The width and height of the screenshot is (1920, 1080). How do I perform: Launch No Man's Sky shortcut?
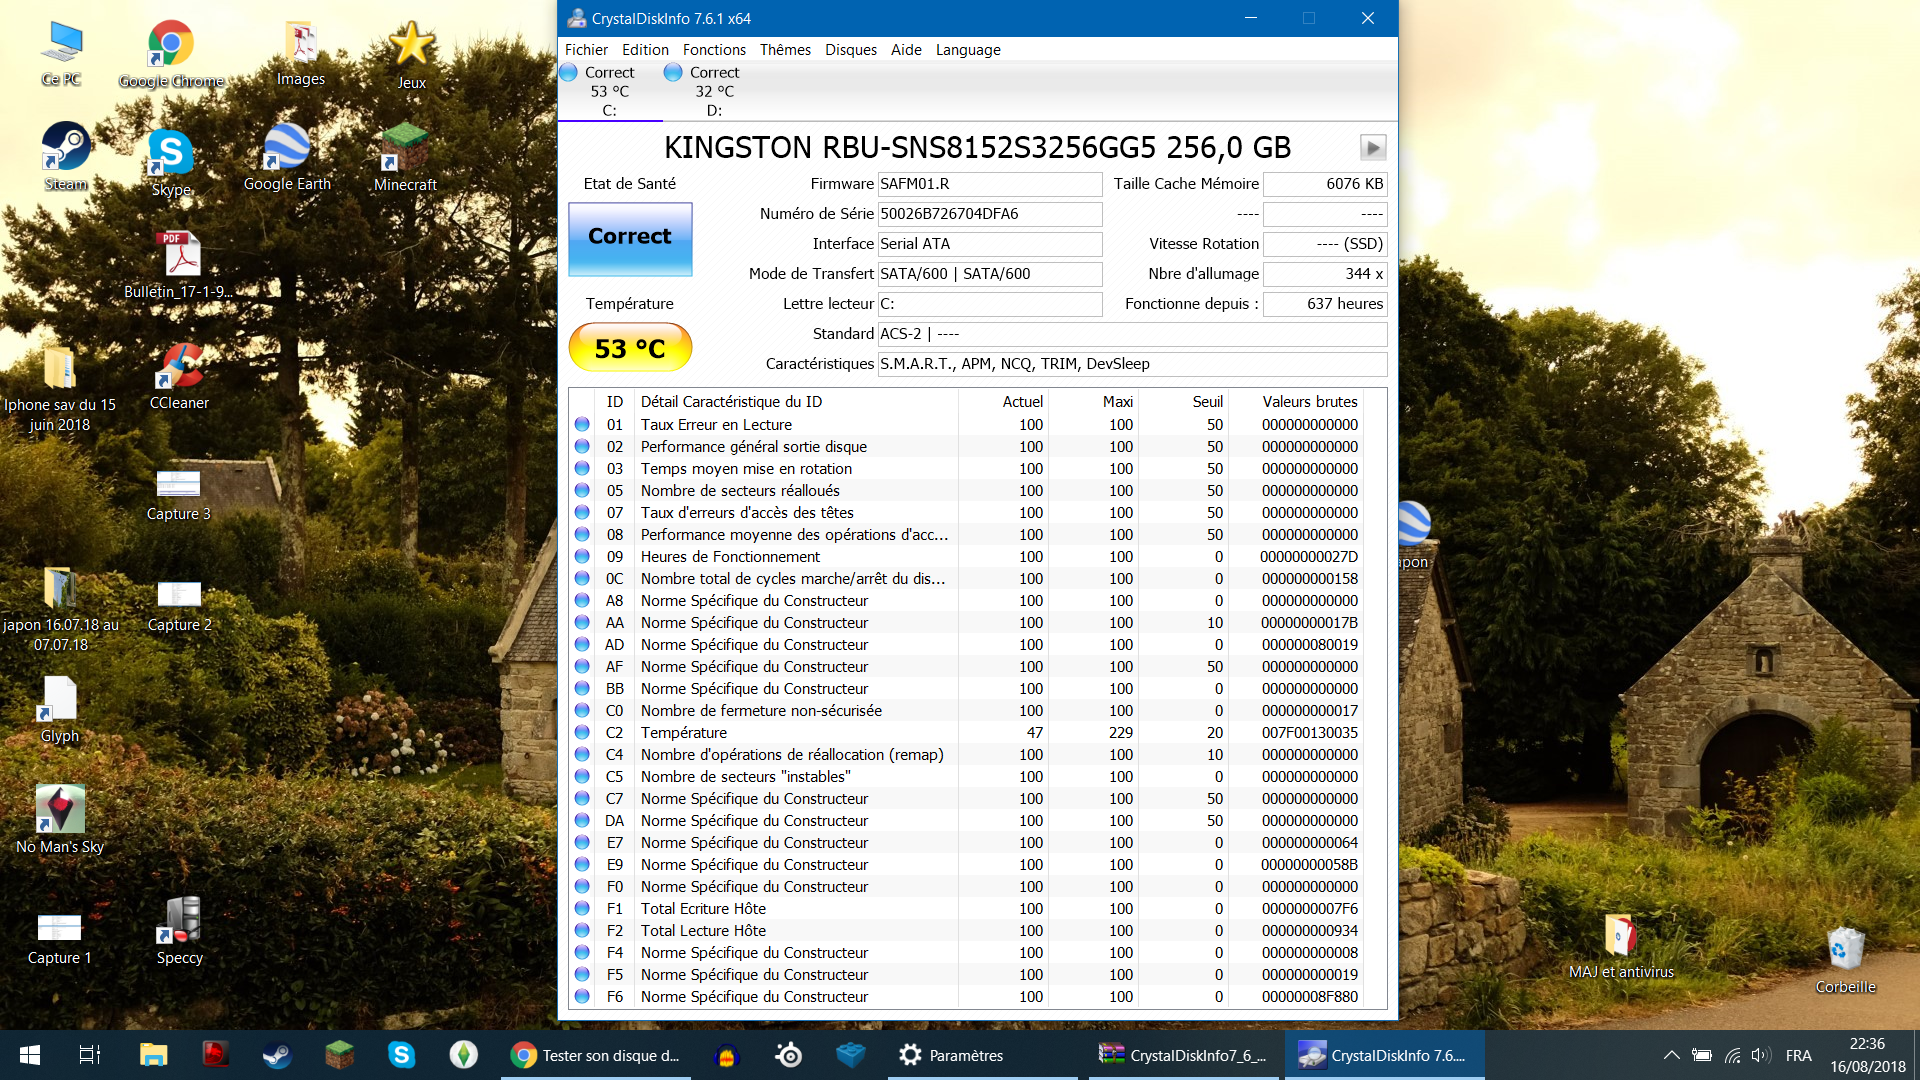coord(60,819)
